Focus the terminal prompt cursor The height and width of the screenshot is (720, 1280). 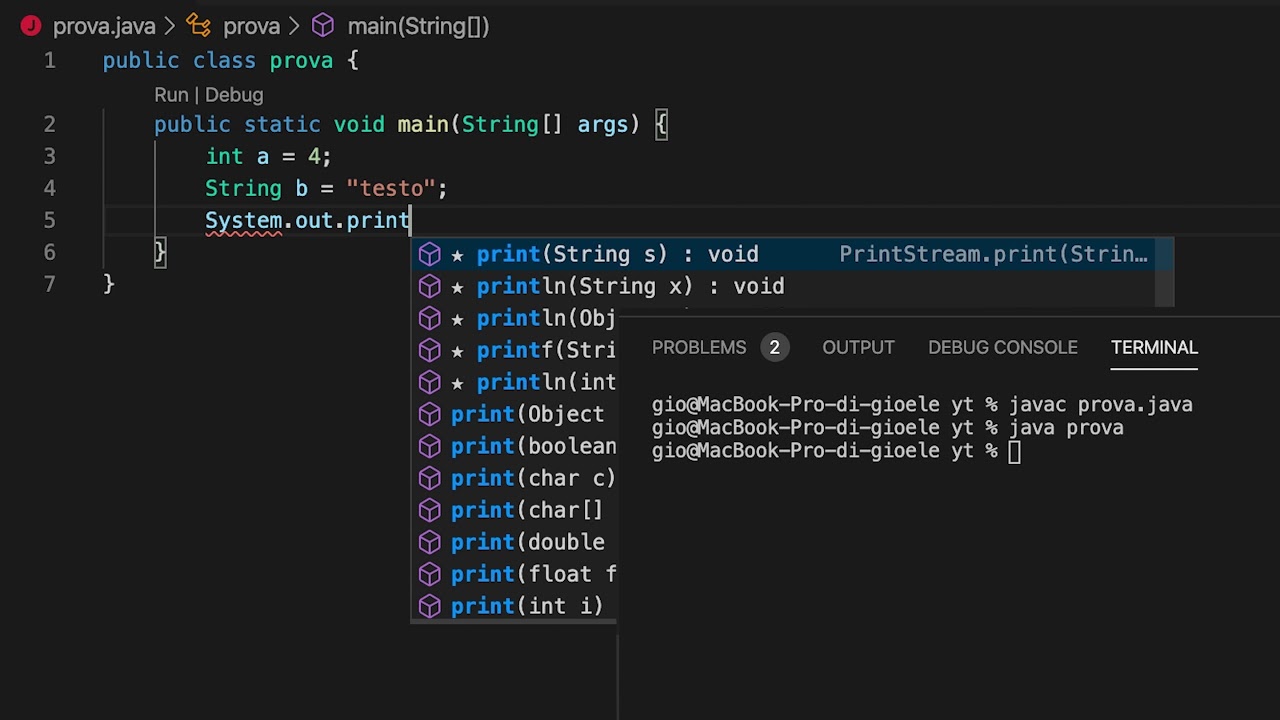click(1015, 451)
